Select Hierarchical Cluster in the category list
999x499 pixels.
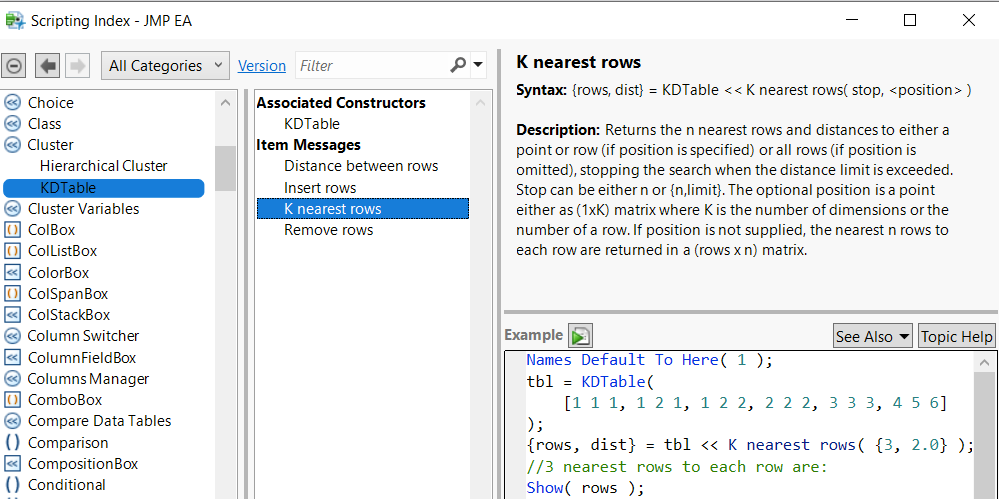point(103,166)
